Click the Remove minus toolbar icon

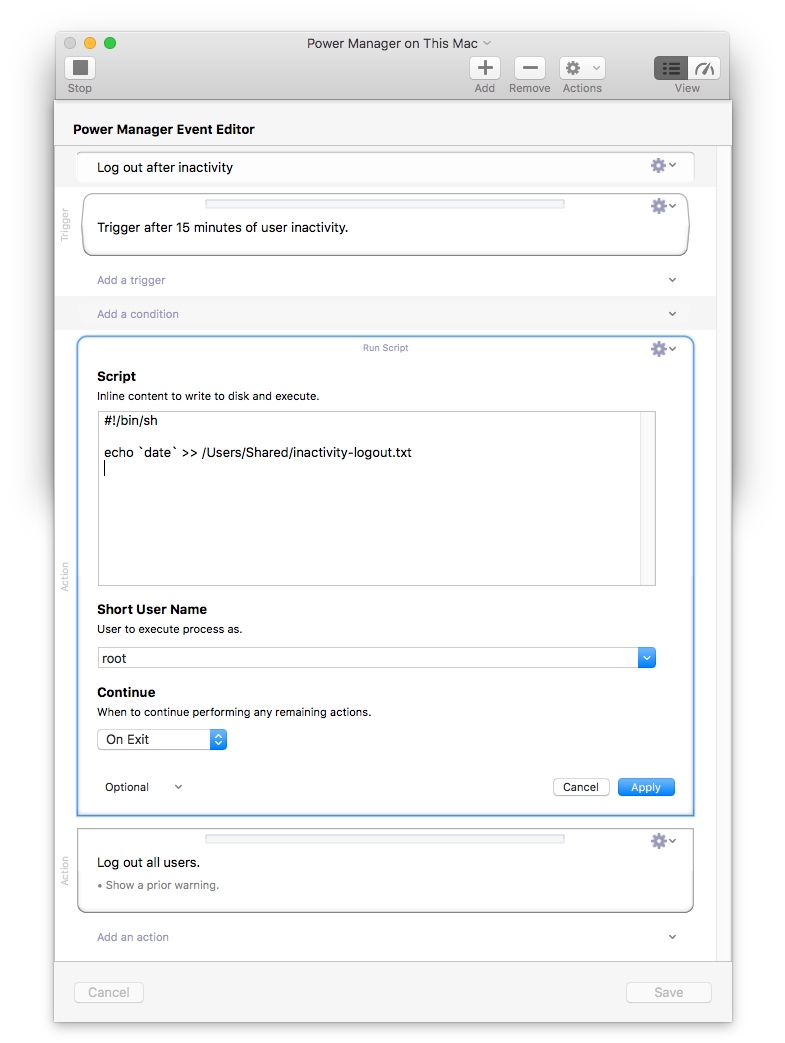point(530,68)
